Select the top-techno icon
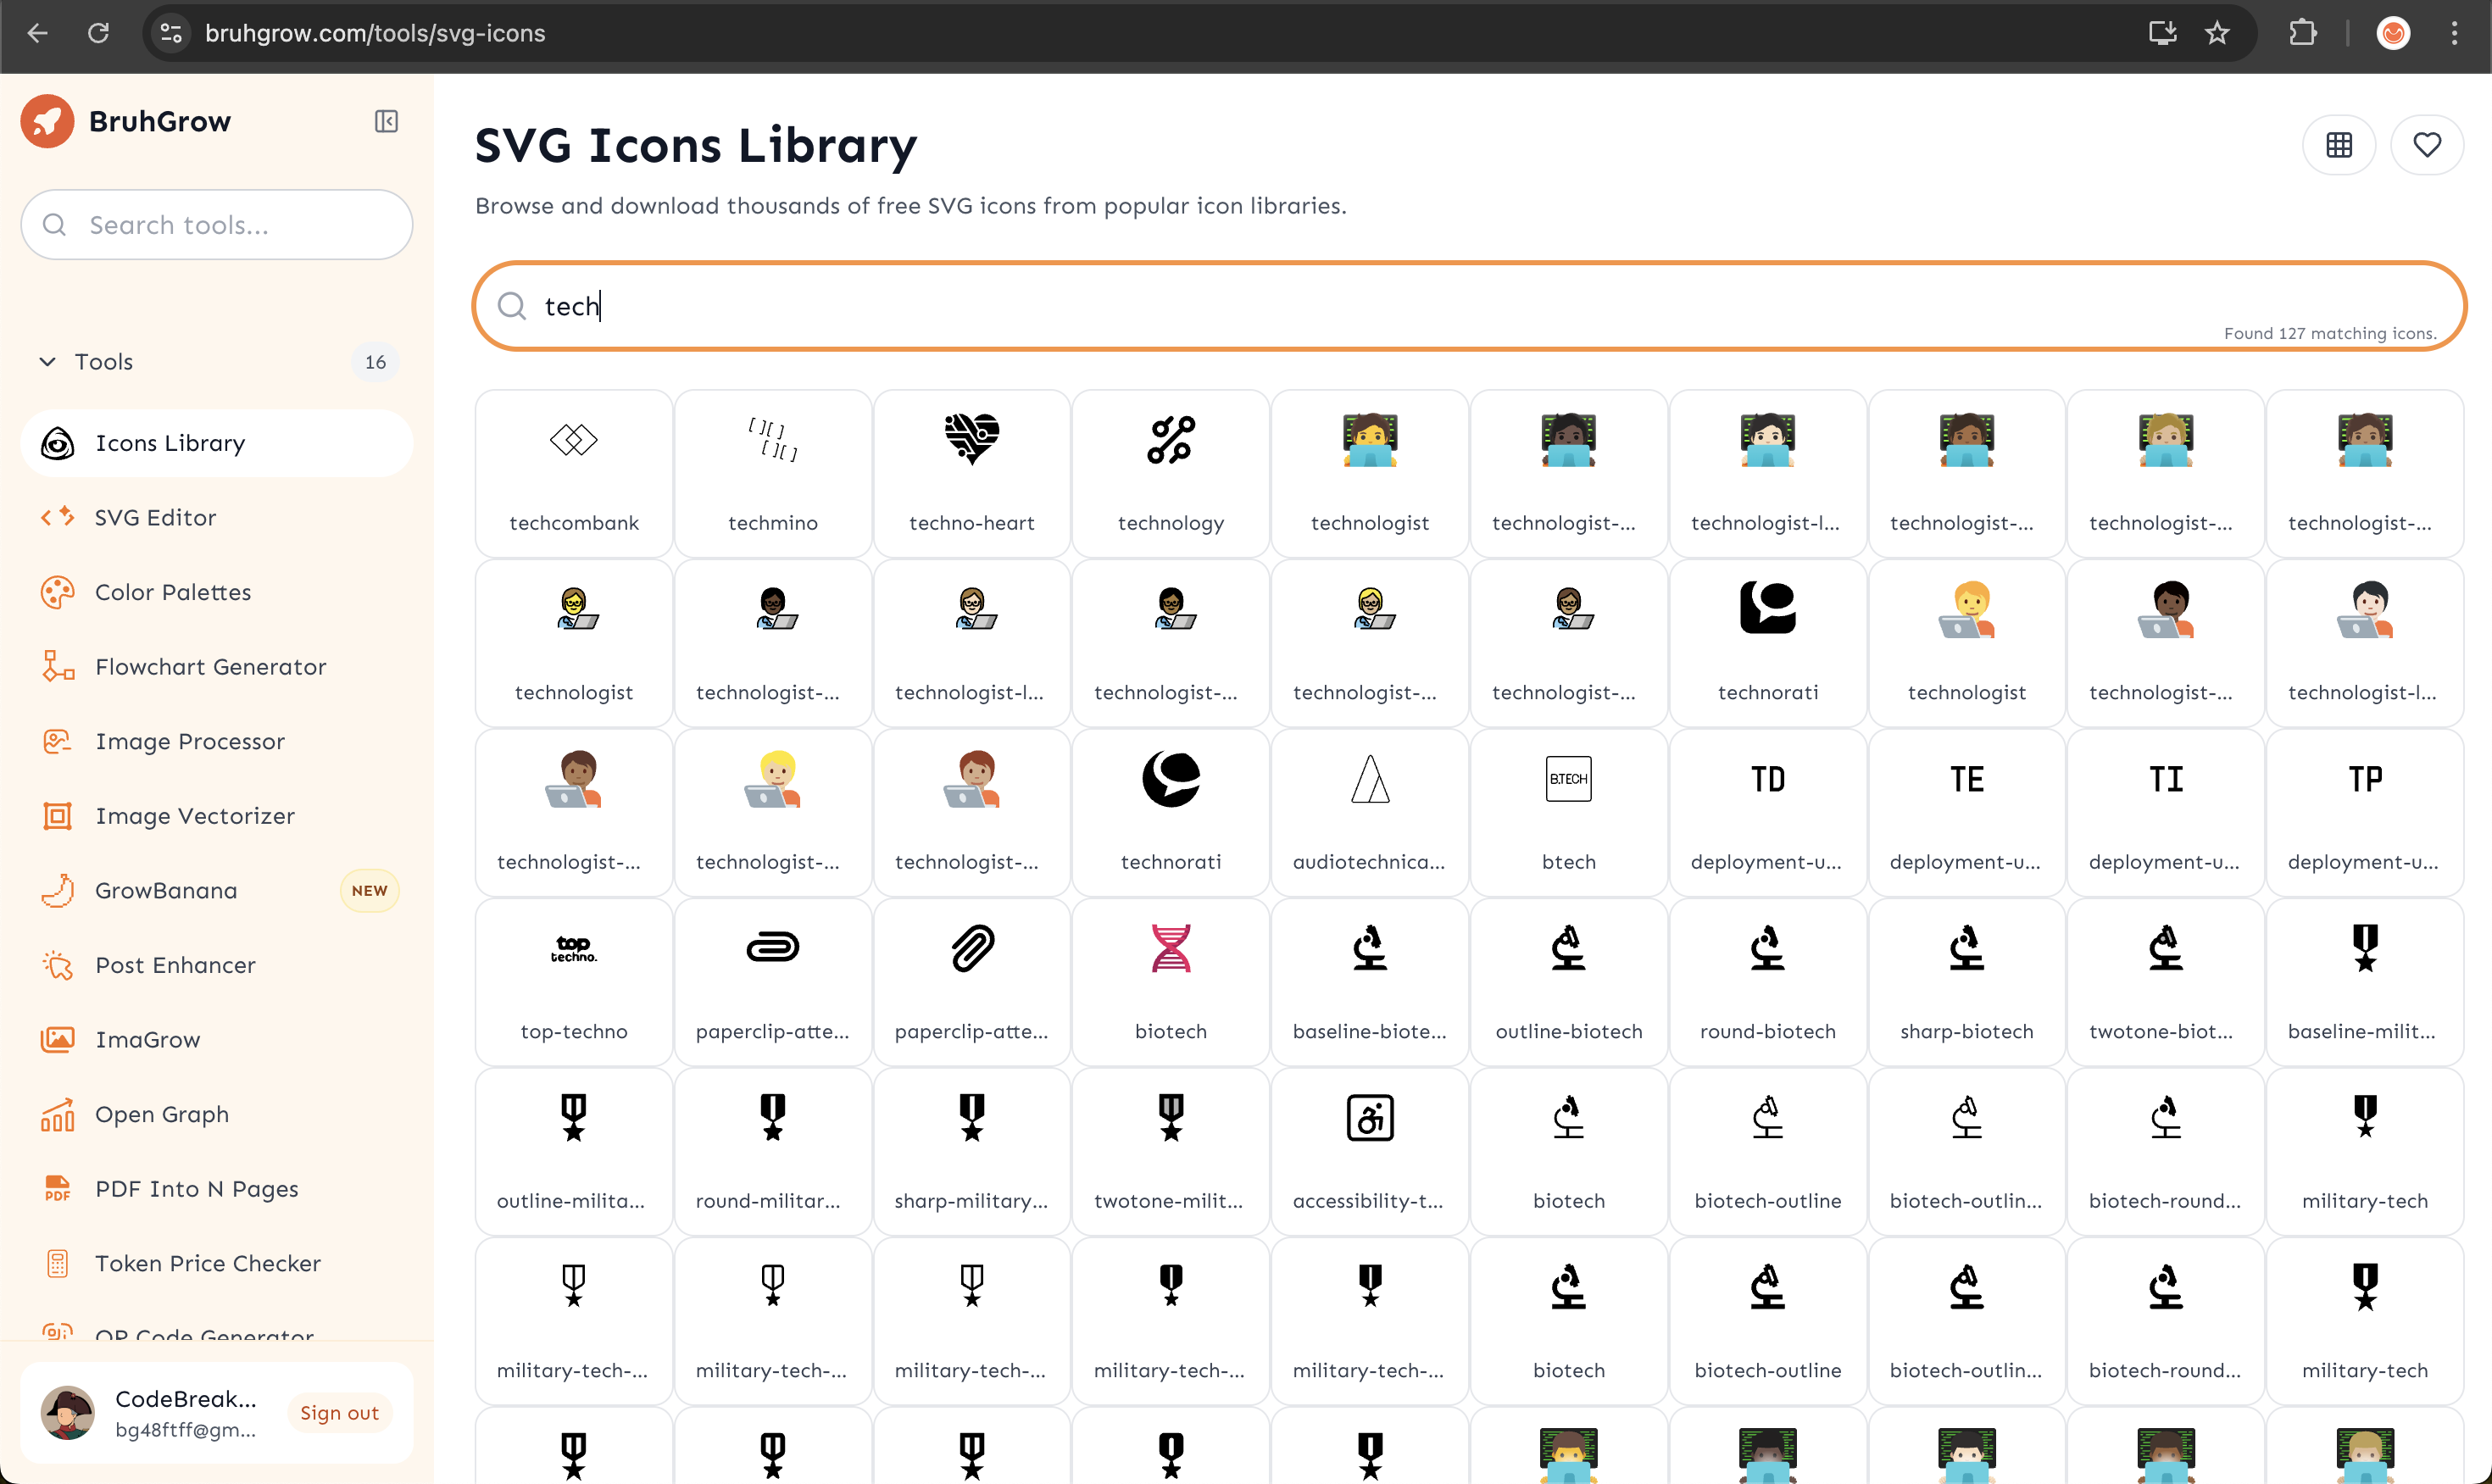2492x1484 pixels. tap(574, 982)
